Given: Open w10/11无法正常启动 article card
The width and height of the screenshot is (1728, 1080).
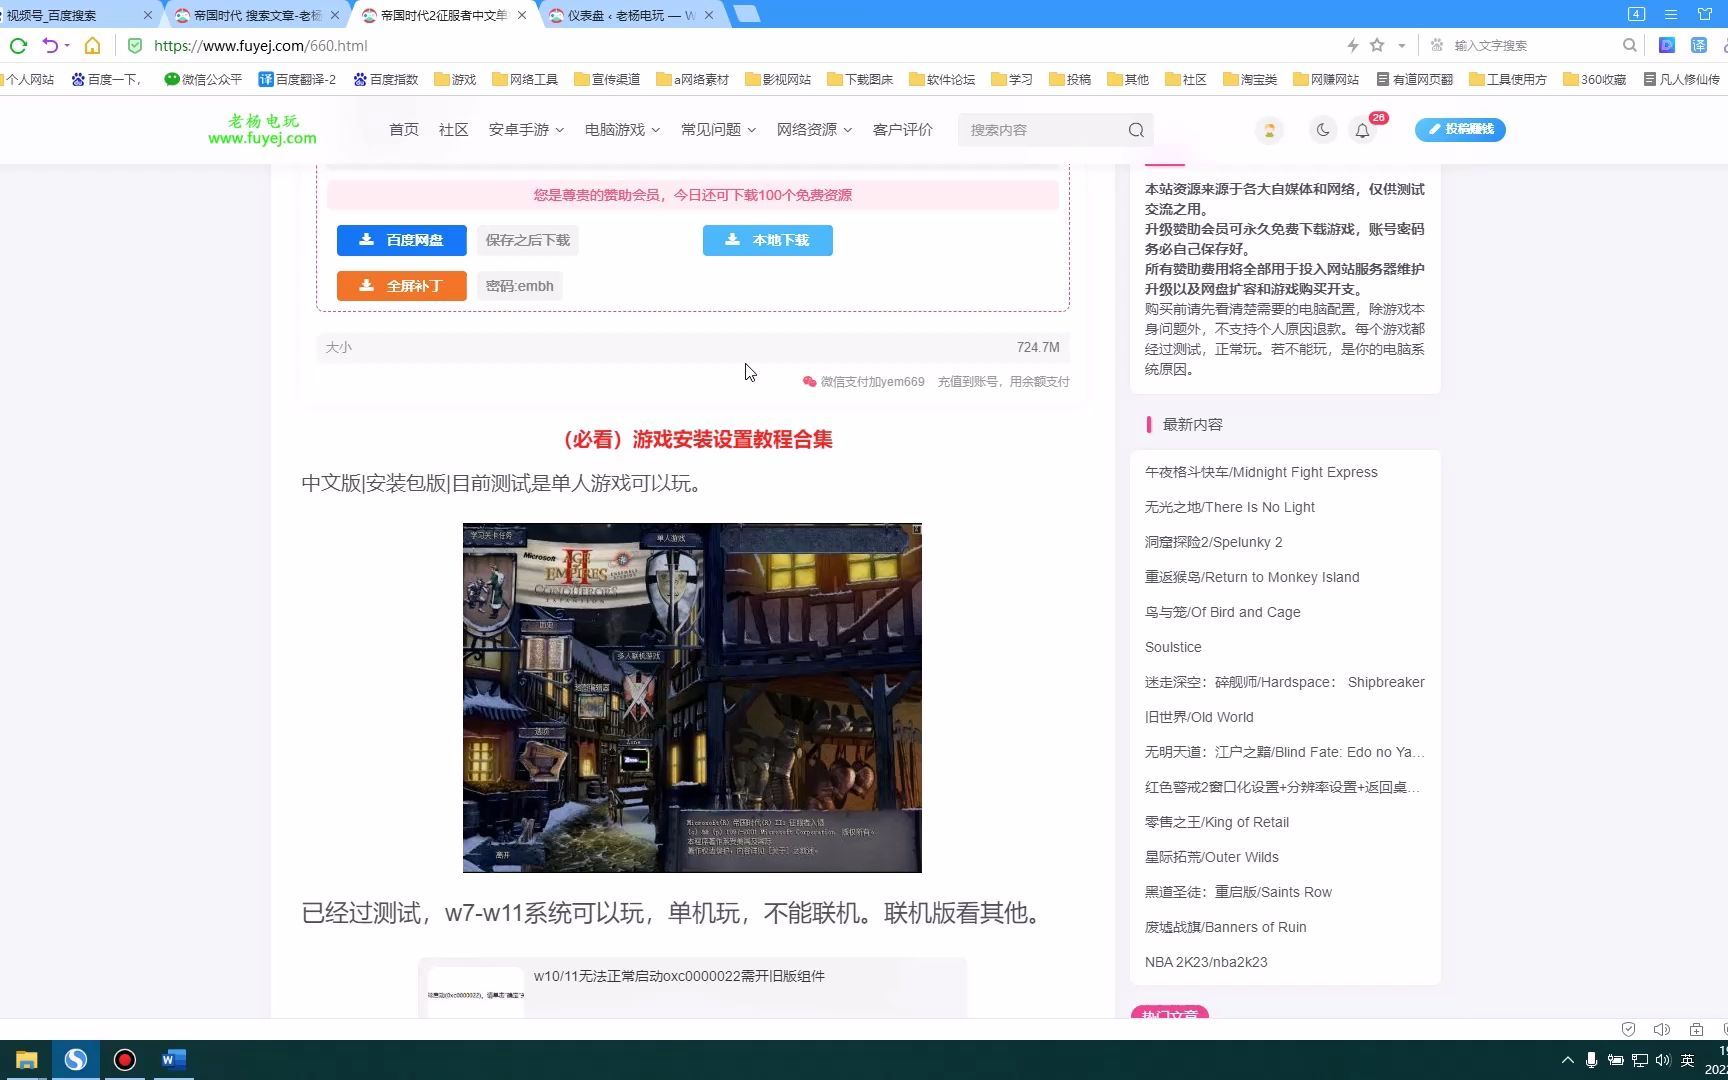Looking at the screenshot, I should (x=692, y=988).
